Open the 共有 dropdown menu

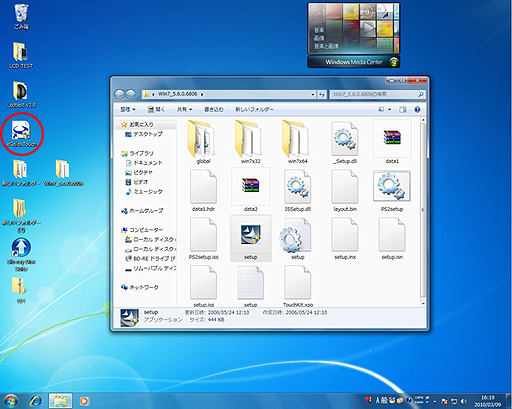point(184,109)
